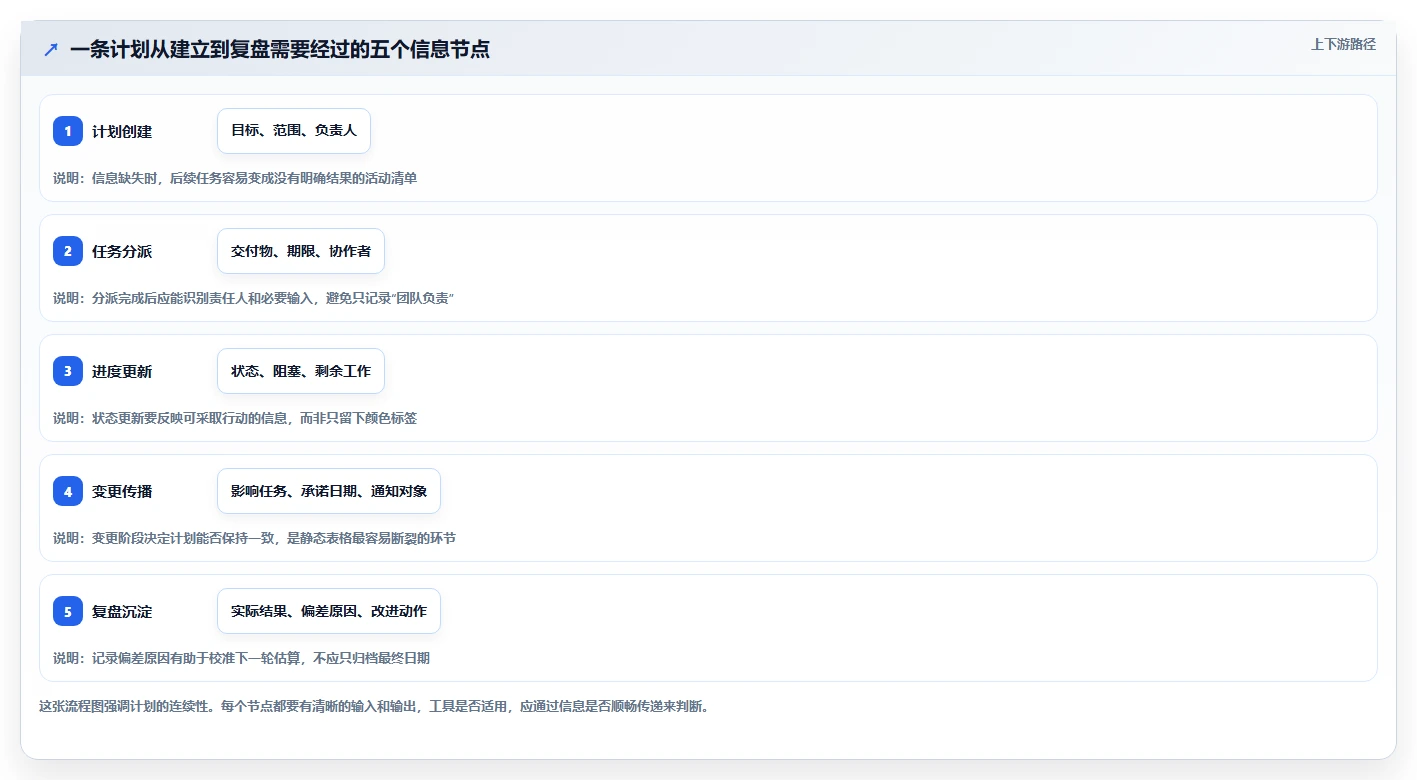The width and height of the screenshot is (1417, 780).
Task: Click the 影响任务、承诺日期、通知对象 chip
Action: click(x=329, y=491)
